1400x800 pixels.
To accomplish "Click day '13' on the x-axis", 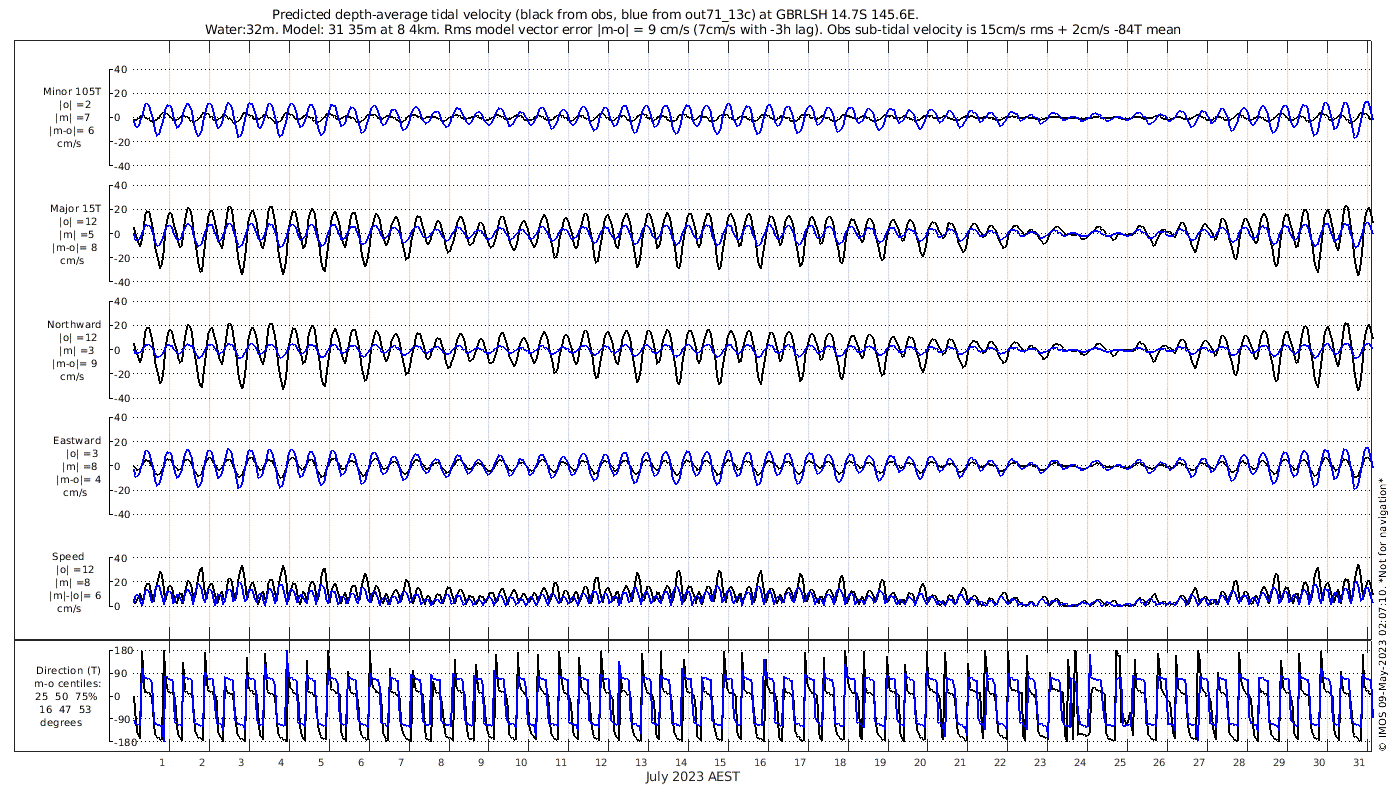I will [x=640, y=762].
